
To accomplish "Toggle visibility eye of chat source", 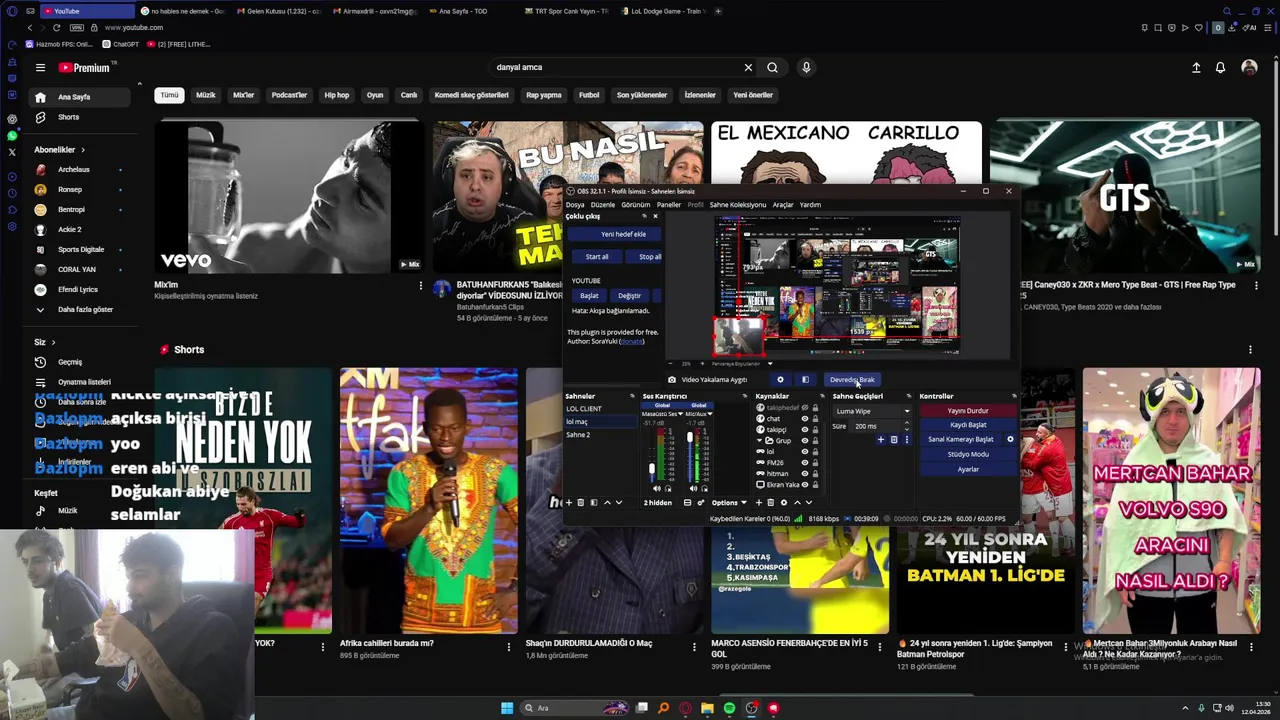I will pyautogui.click(x=805, y=418).
